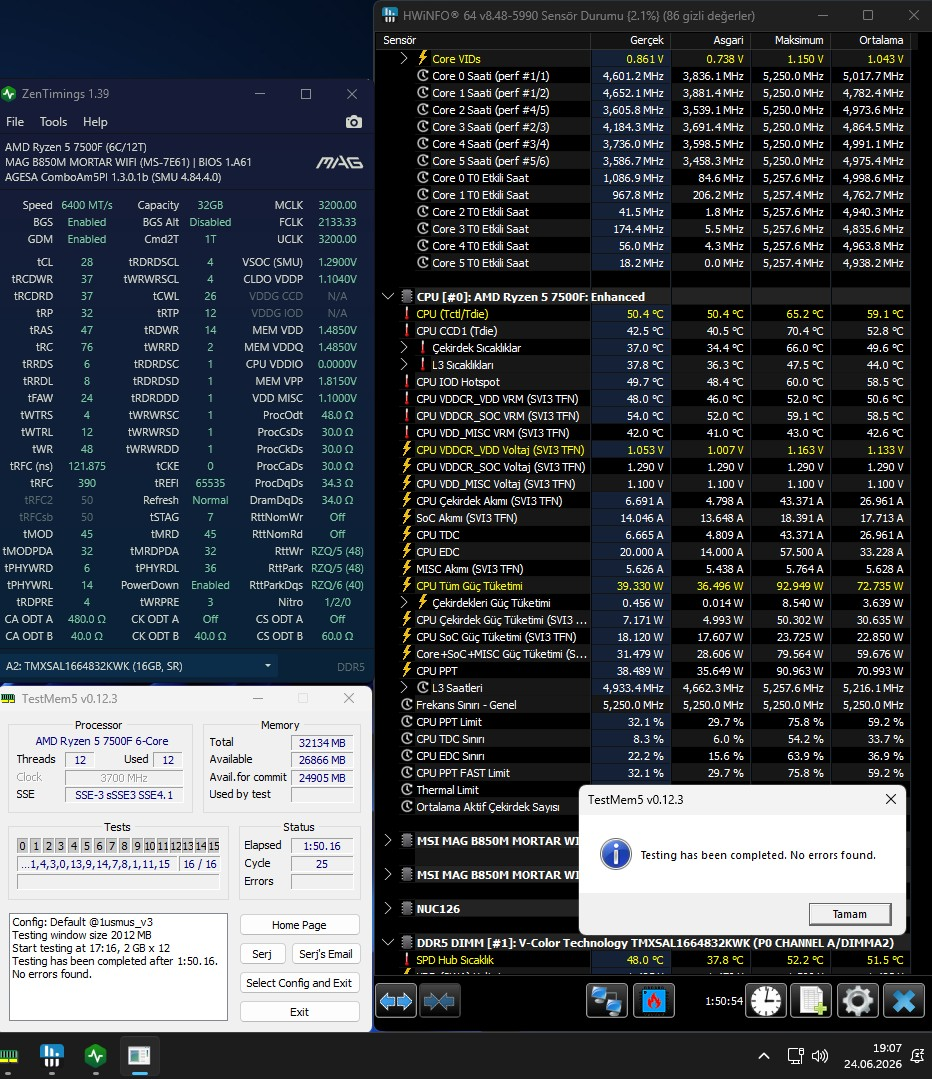Click the volume tray icon
The width and height of the screenshot is (932, 1079).
[x=819, y=1056]
